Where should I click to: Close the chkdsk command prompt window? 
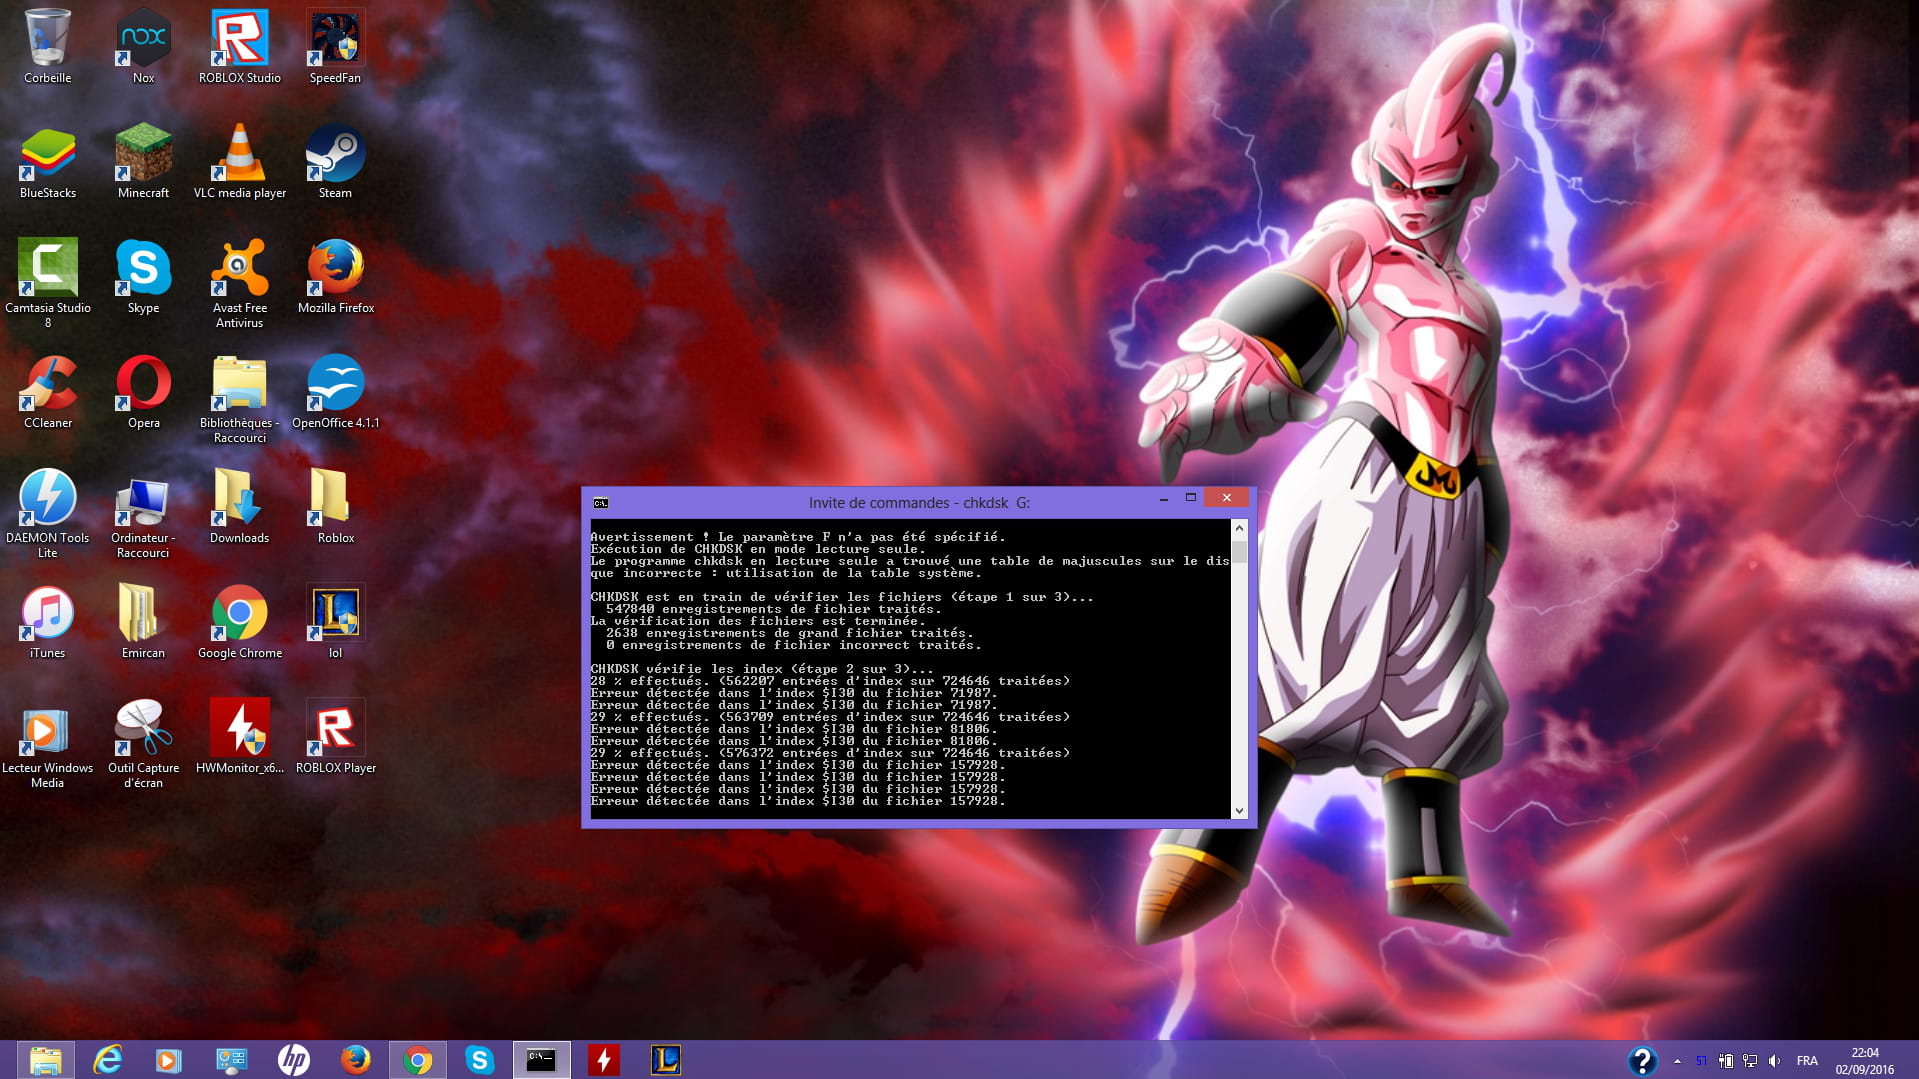(1226, 498)
